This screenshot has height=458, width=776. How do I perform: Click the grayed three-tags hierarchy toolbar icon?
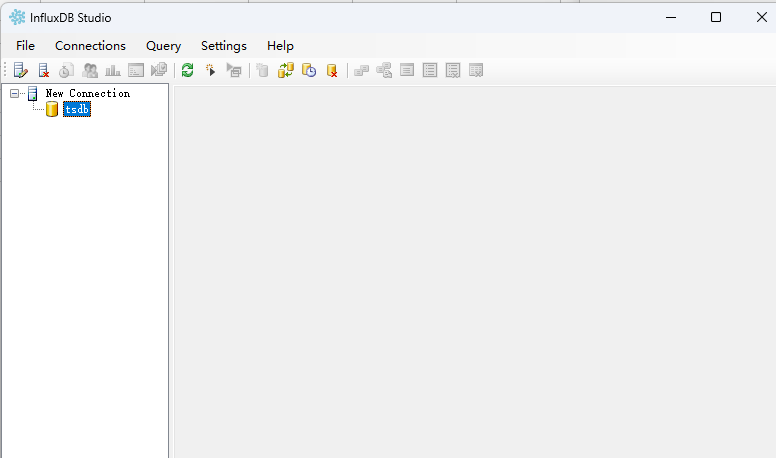[384, 70]
